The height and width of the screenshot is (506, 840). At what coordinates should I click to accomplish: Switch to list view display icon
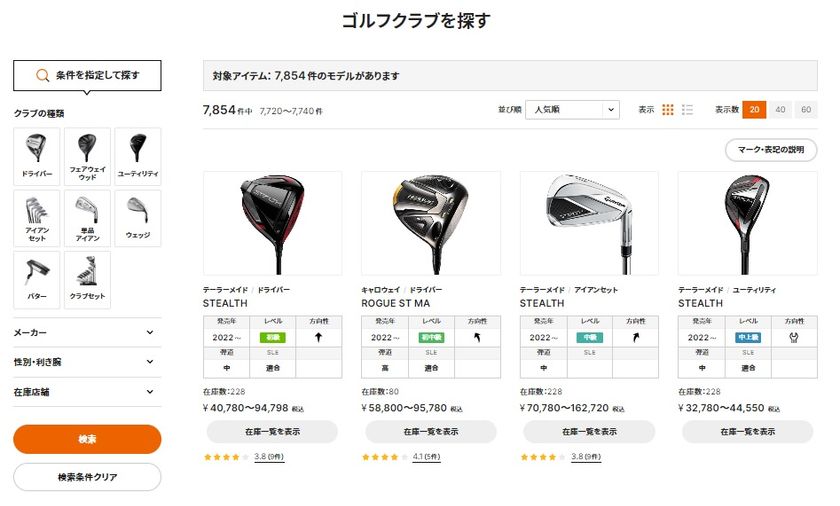pos(687,110)
